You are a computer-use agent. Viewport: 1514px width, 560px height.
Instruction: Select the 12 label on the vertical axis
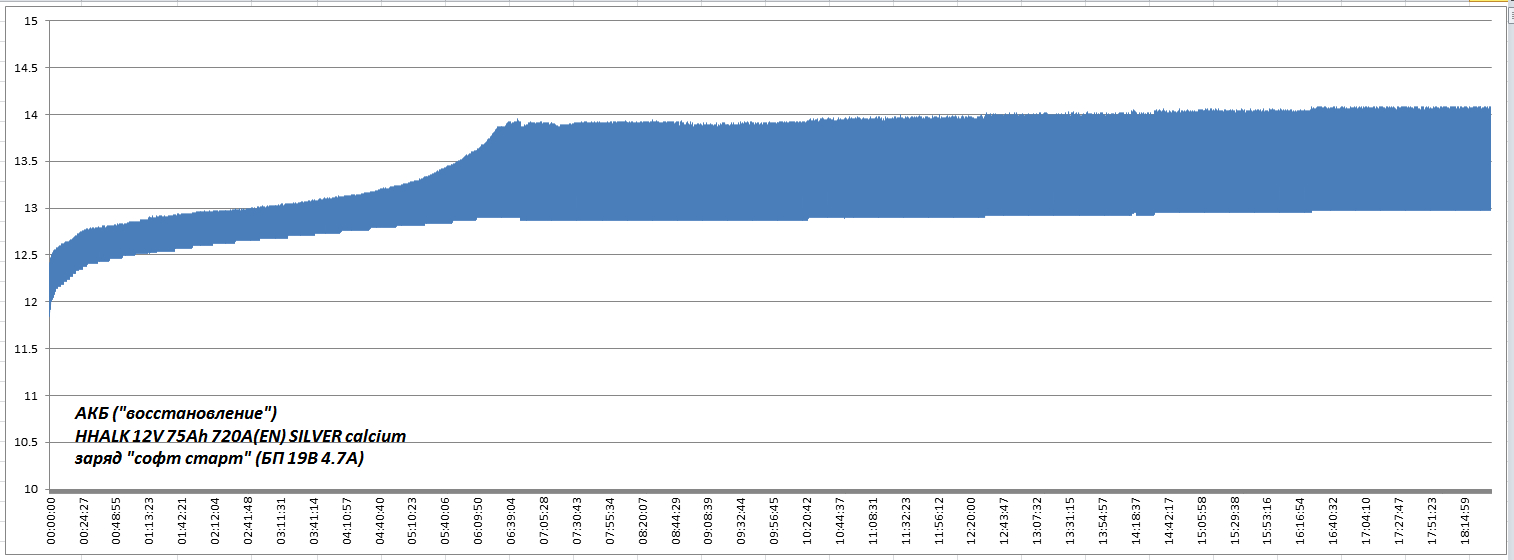pyautogui.click(x=30, y=302)
